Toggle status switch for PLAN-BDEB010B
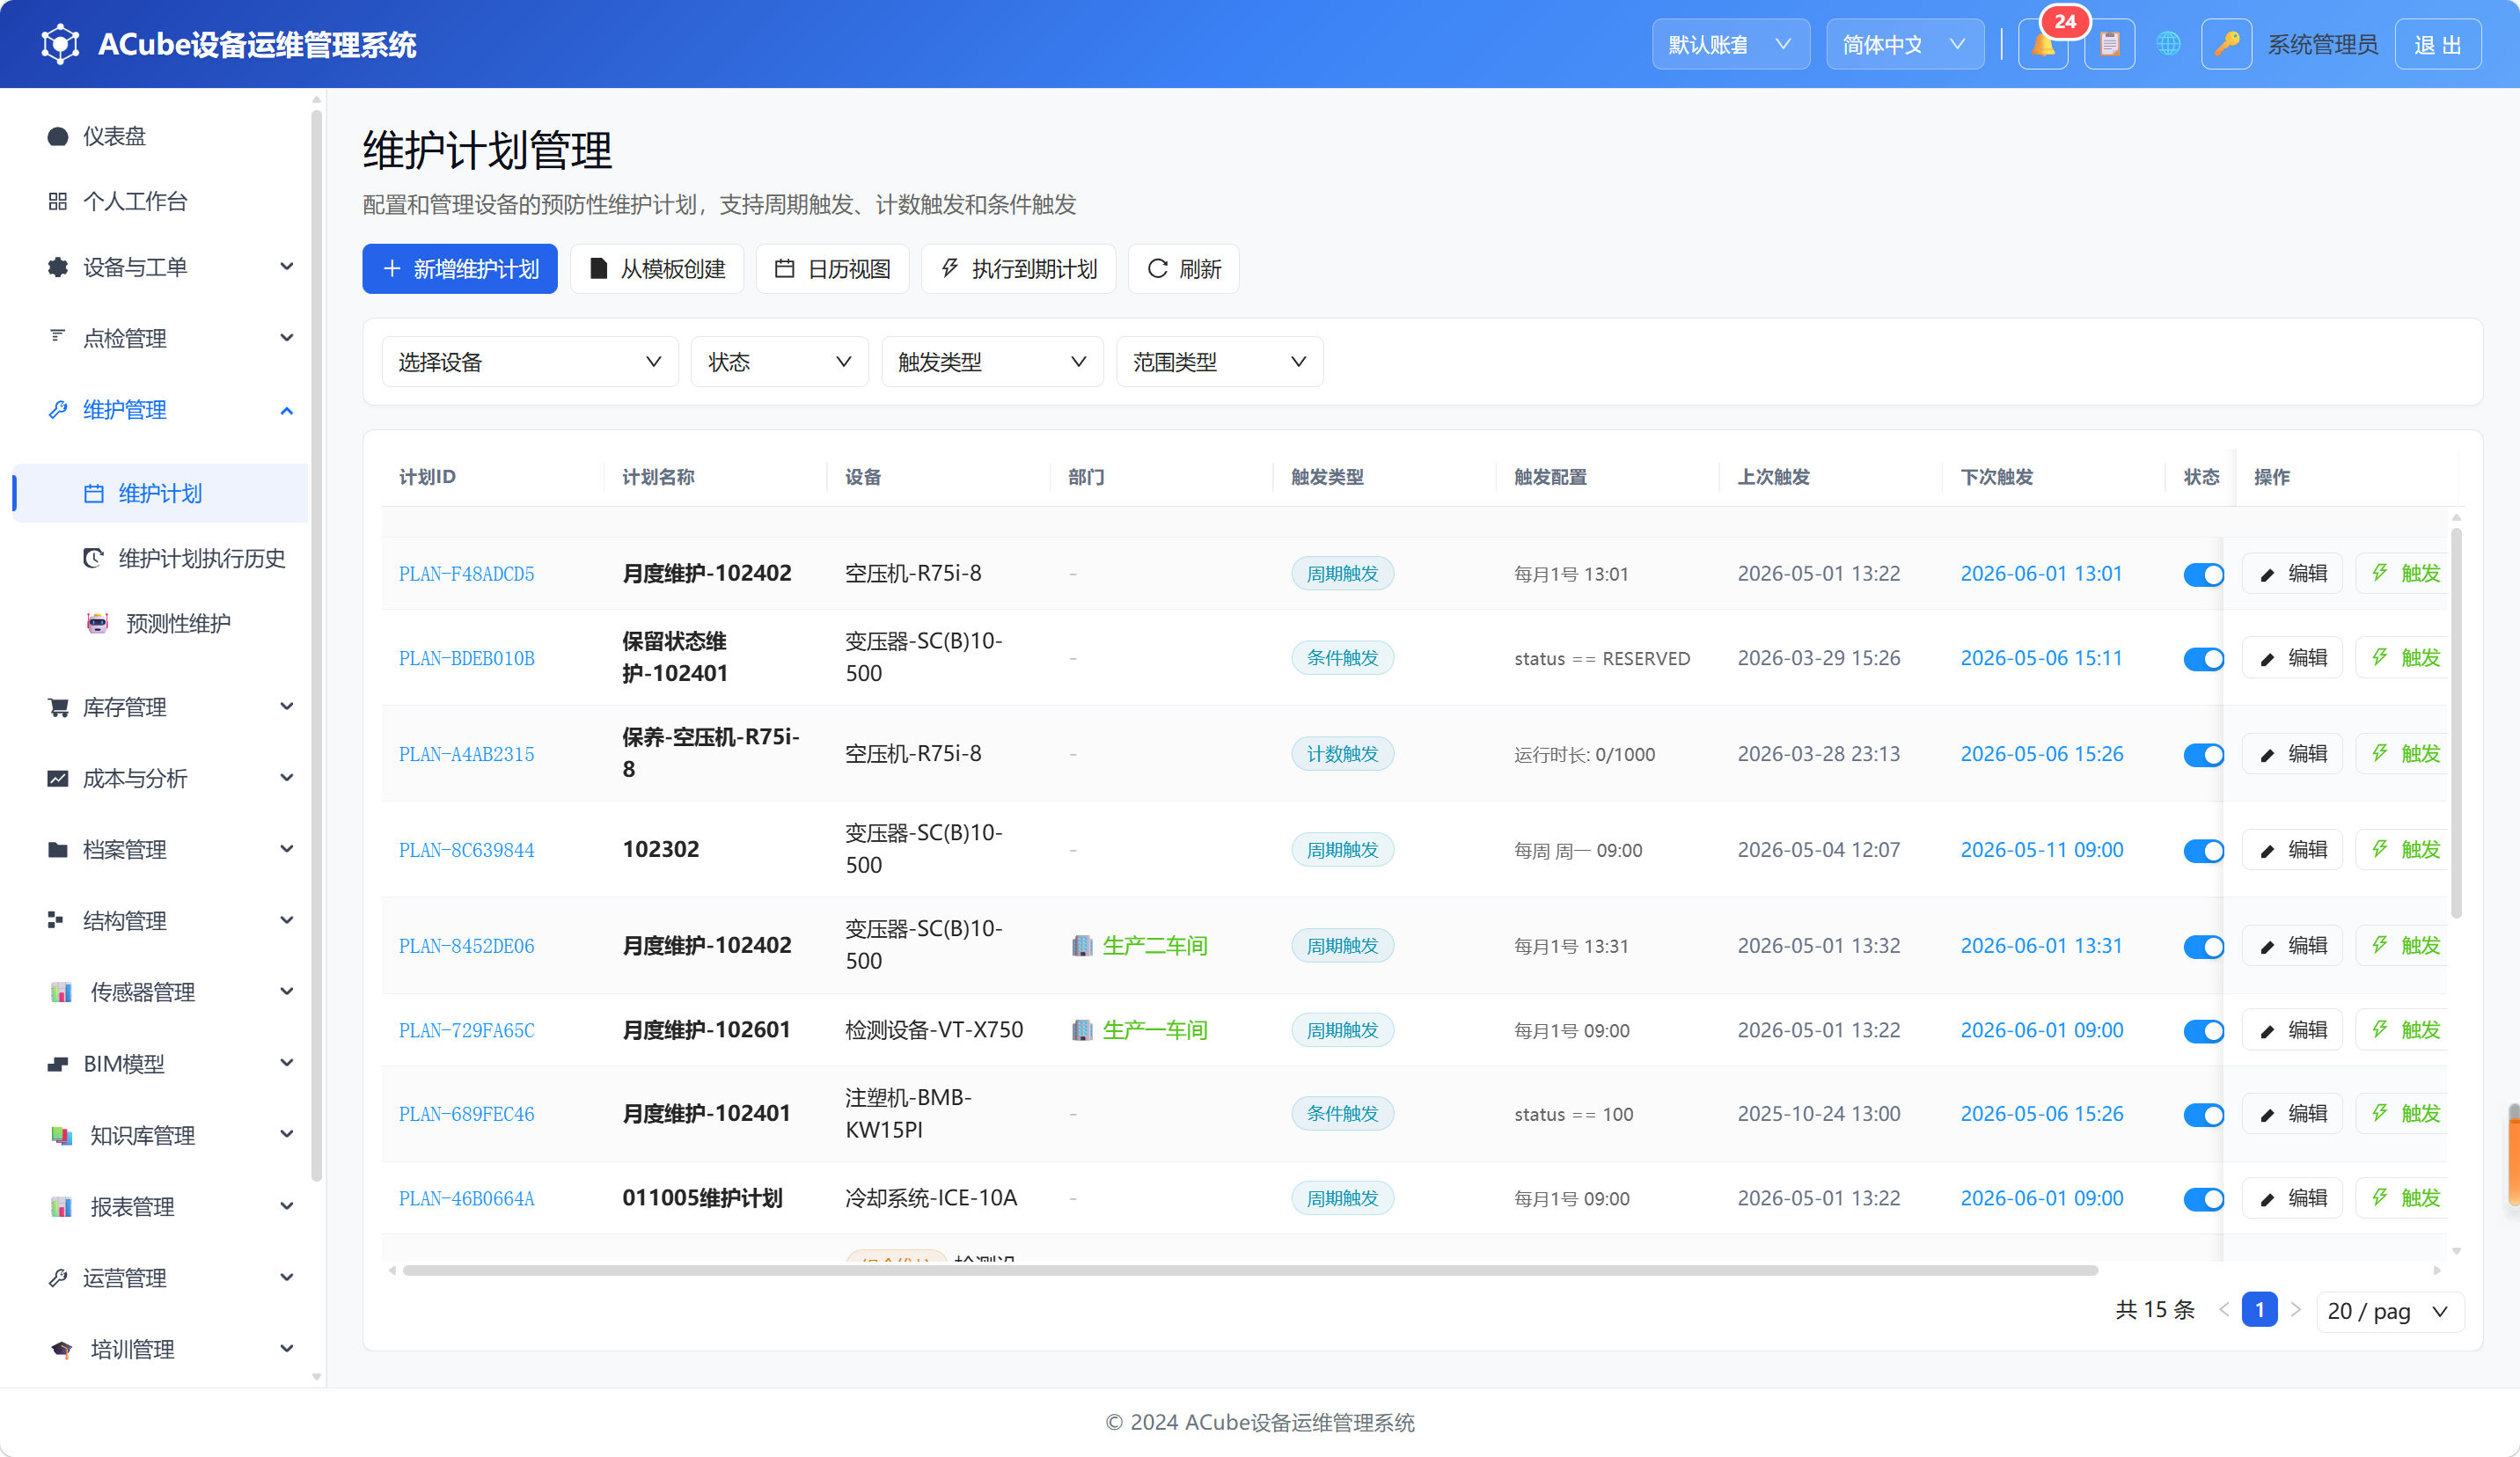 click(2203, 658)
